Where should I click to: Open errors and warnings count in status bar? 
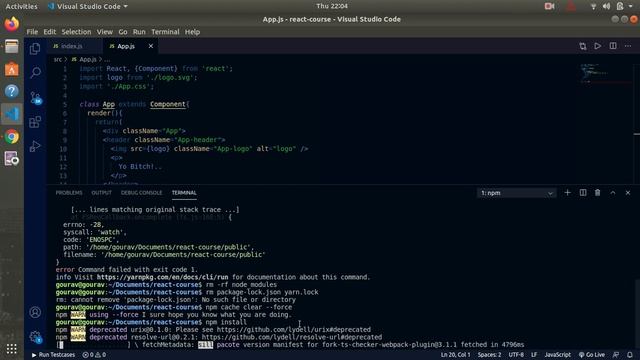coord(94,355)
